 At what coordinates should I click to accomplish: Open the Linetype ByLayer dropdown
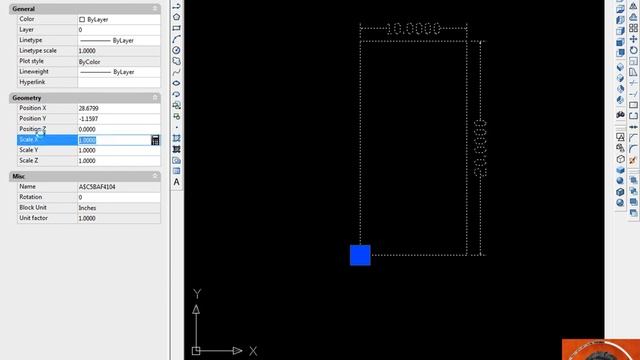pyautogui.click(x=119, y=40)
